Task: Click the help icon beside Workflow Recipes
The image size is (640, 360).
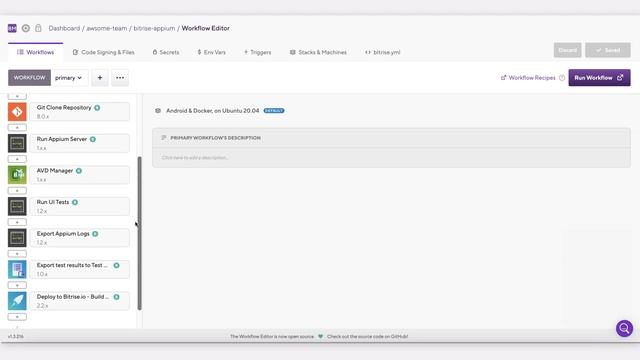Action: point(562,78)
